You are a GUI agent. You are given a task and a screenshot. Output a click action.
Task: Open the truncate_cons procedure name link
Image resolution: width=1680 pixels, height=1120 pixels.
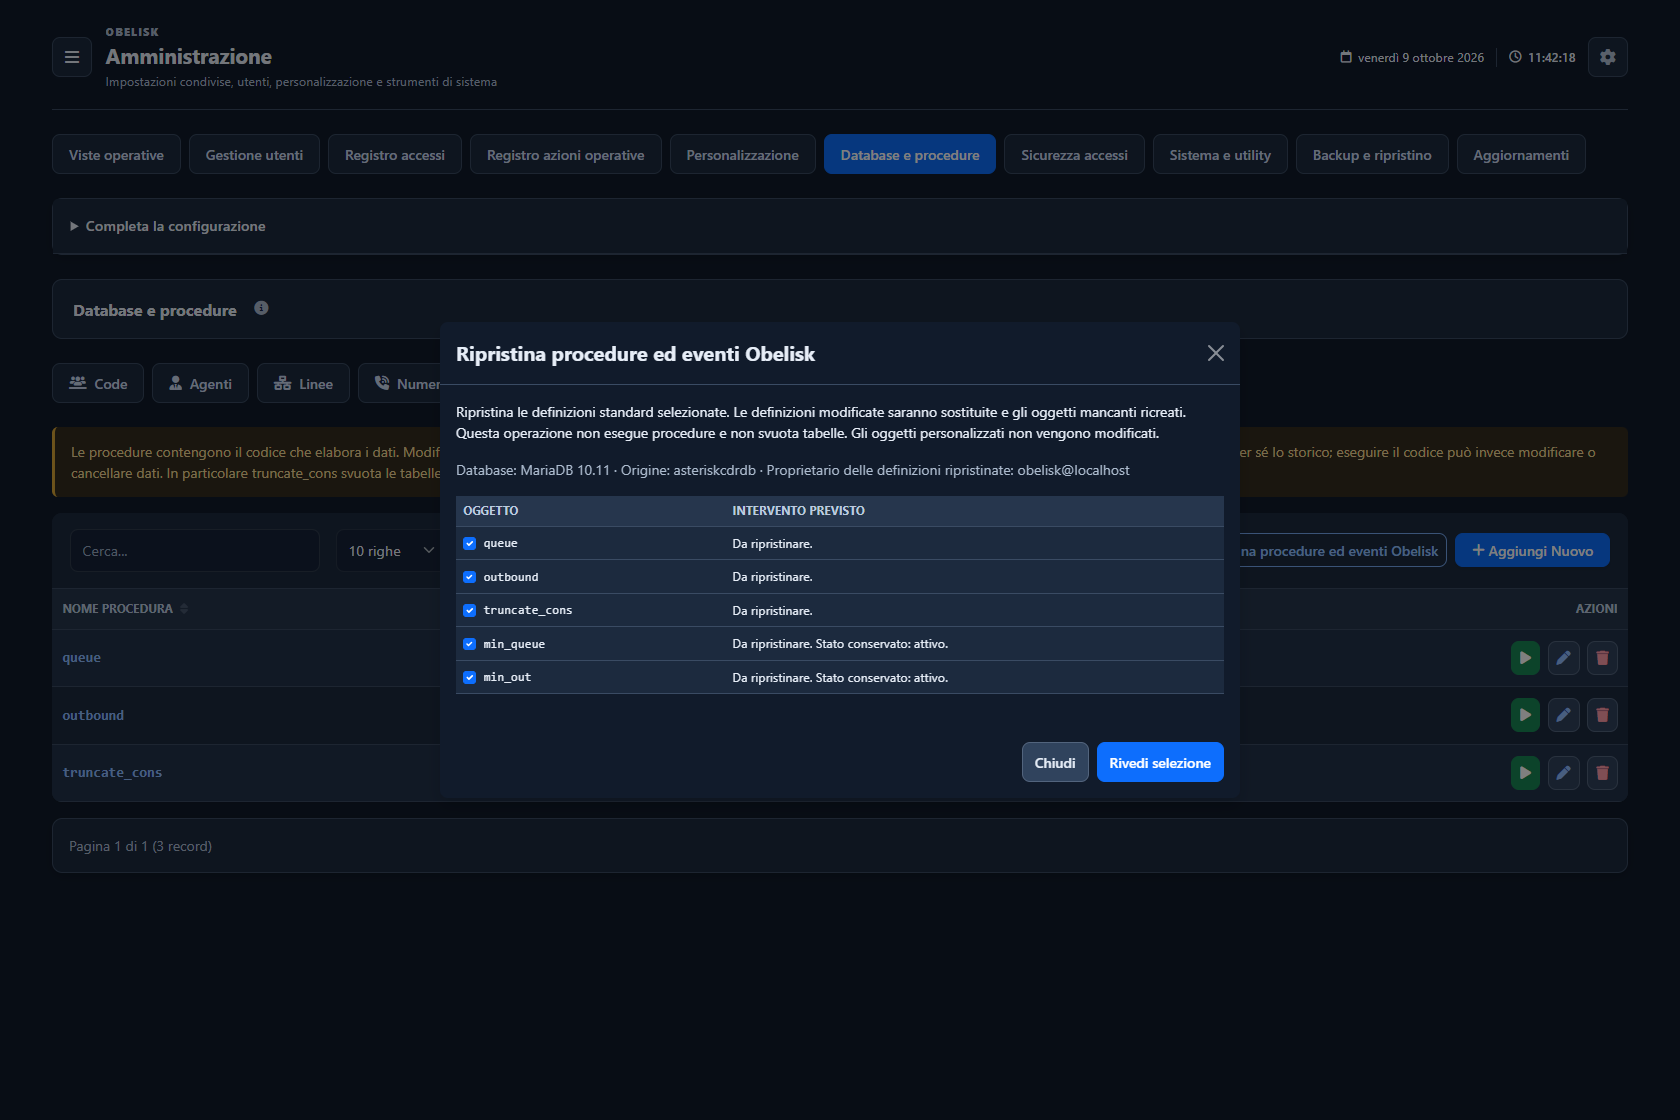112,773
